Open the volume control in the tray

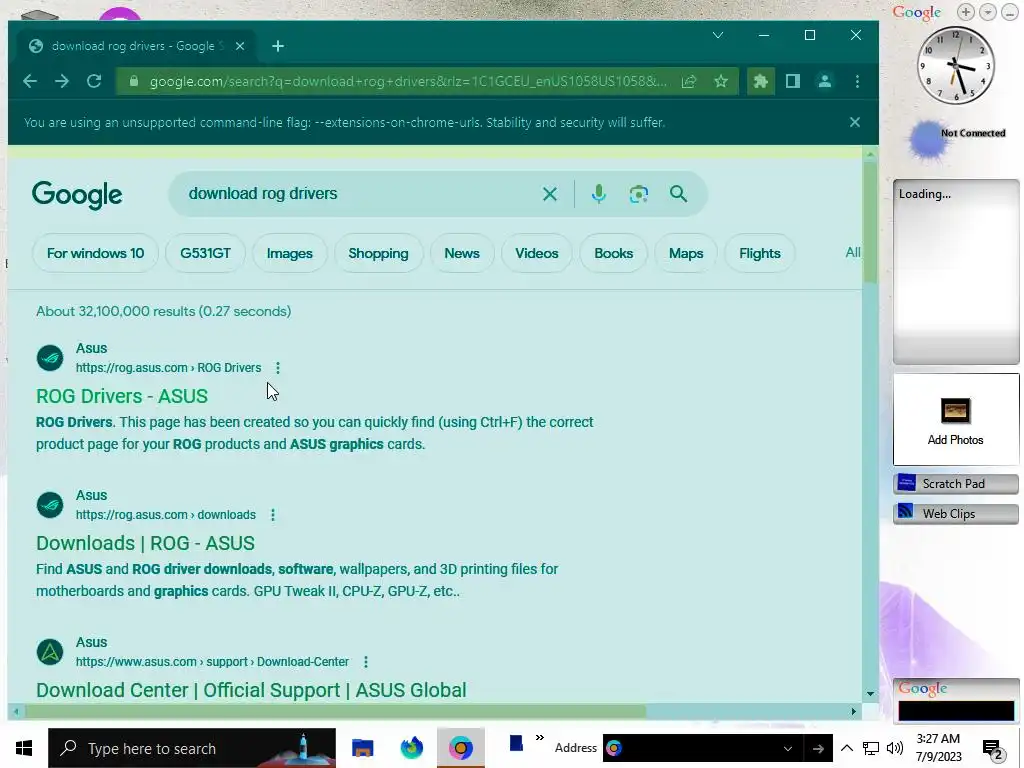[895, 748]
